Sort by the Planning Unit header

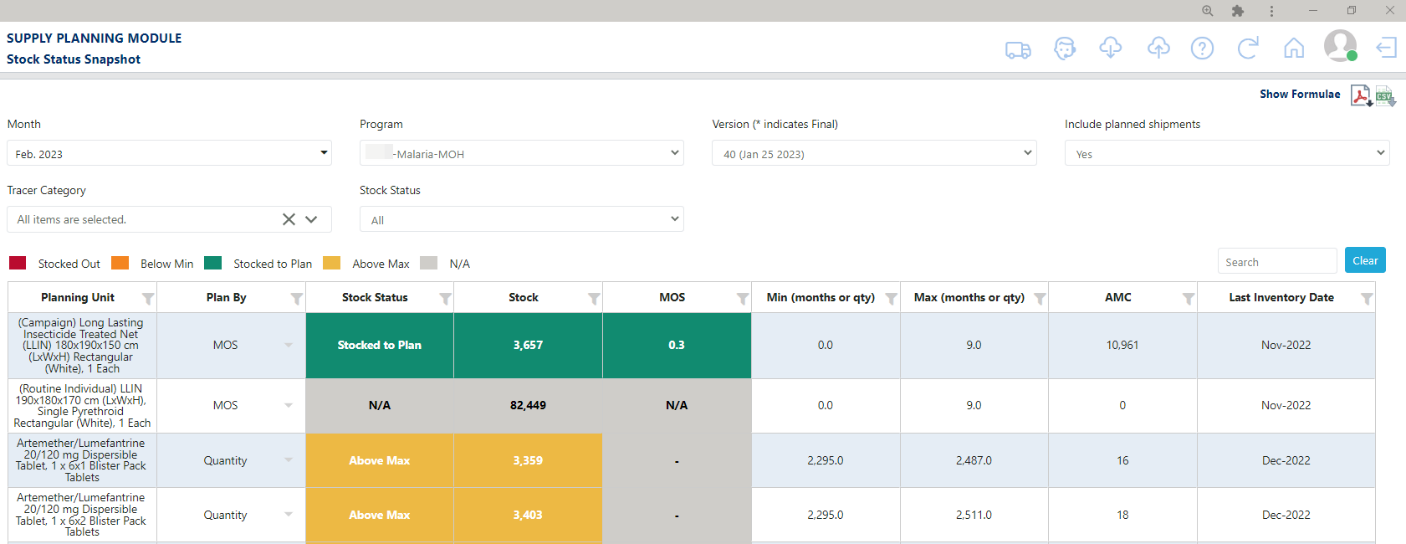[78, 297]
